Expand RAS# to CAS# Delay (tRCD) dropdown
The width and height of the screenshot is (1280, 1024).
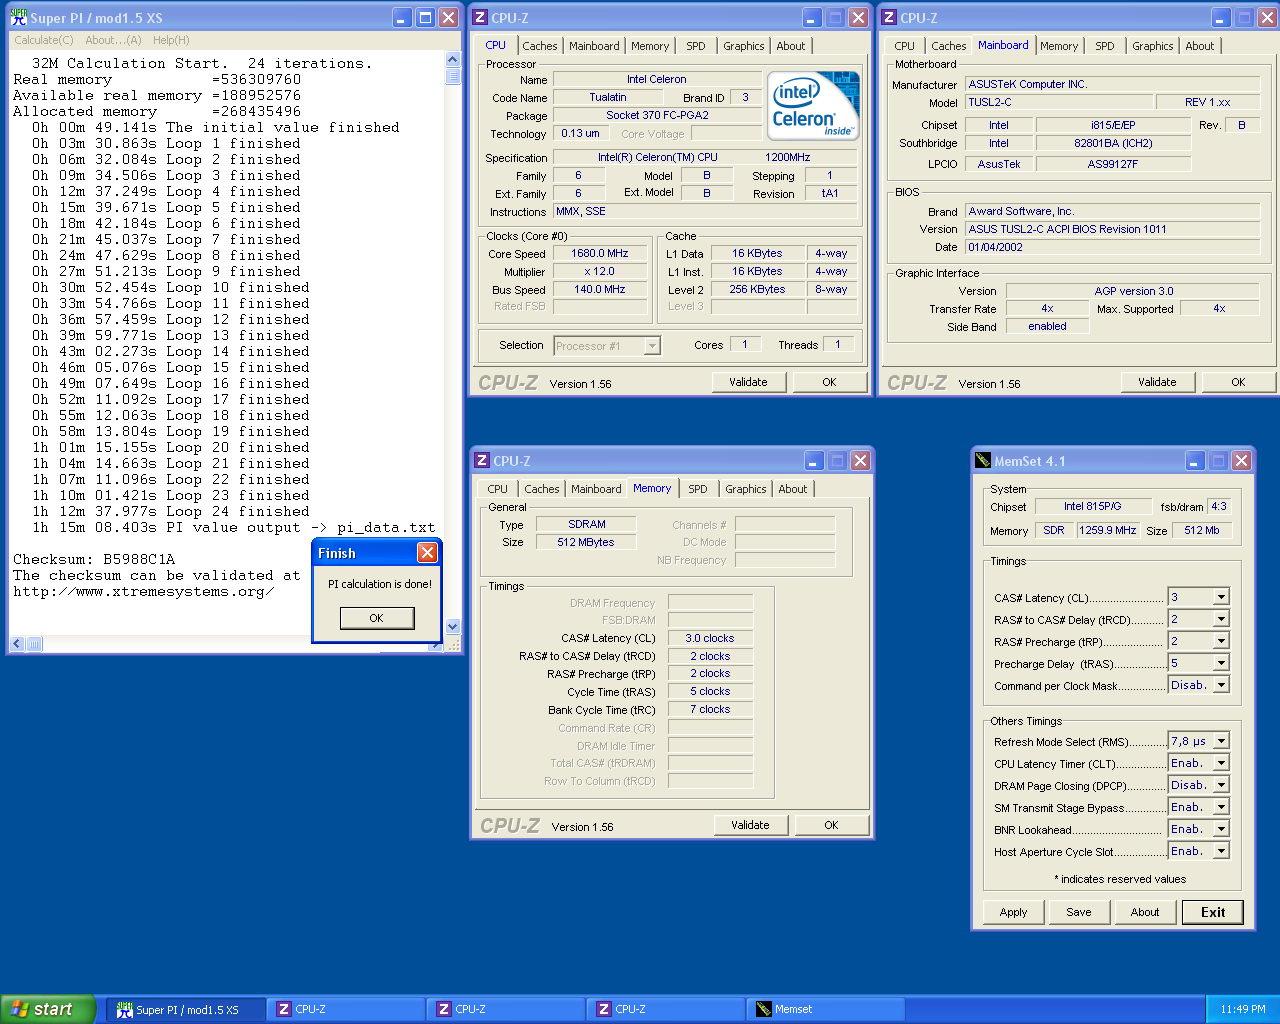(1221, 619)
